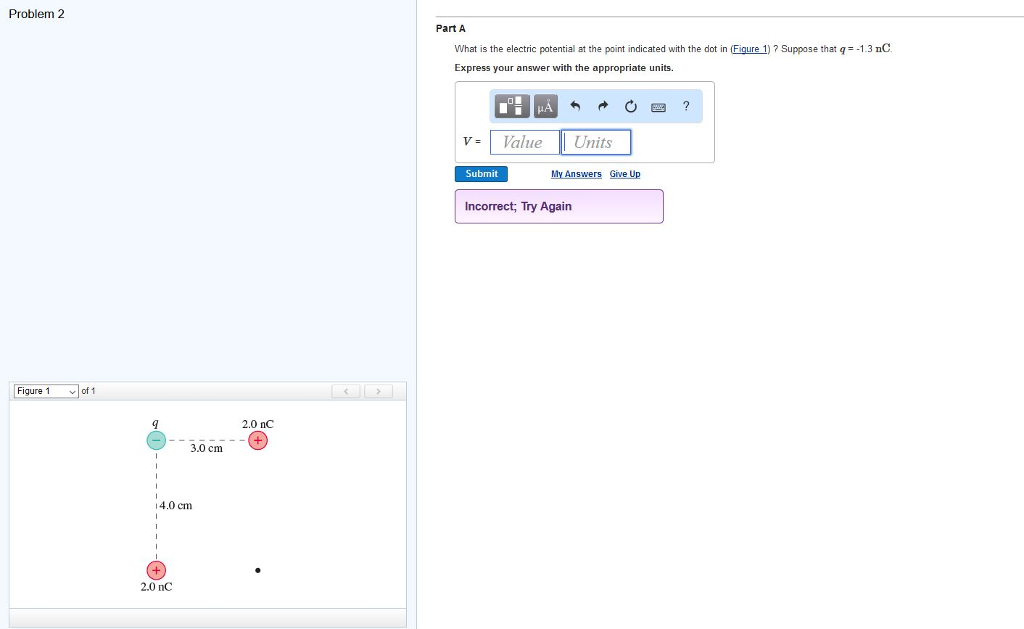Screen dimensions: 1024x629
Task: Click the 'Problem 2' heading
Action: coord(37,14)
